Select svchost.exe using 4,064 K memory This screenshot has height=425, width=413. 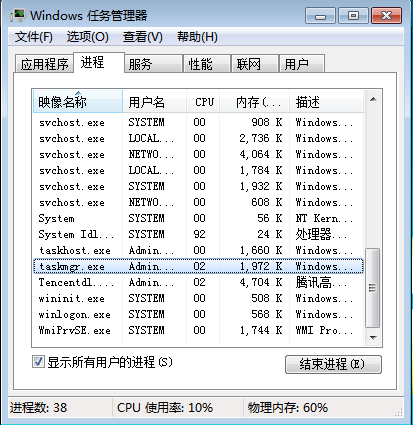point(198,154)
